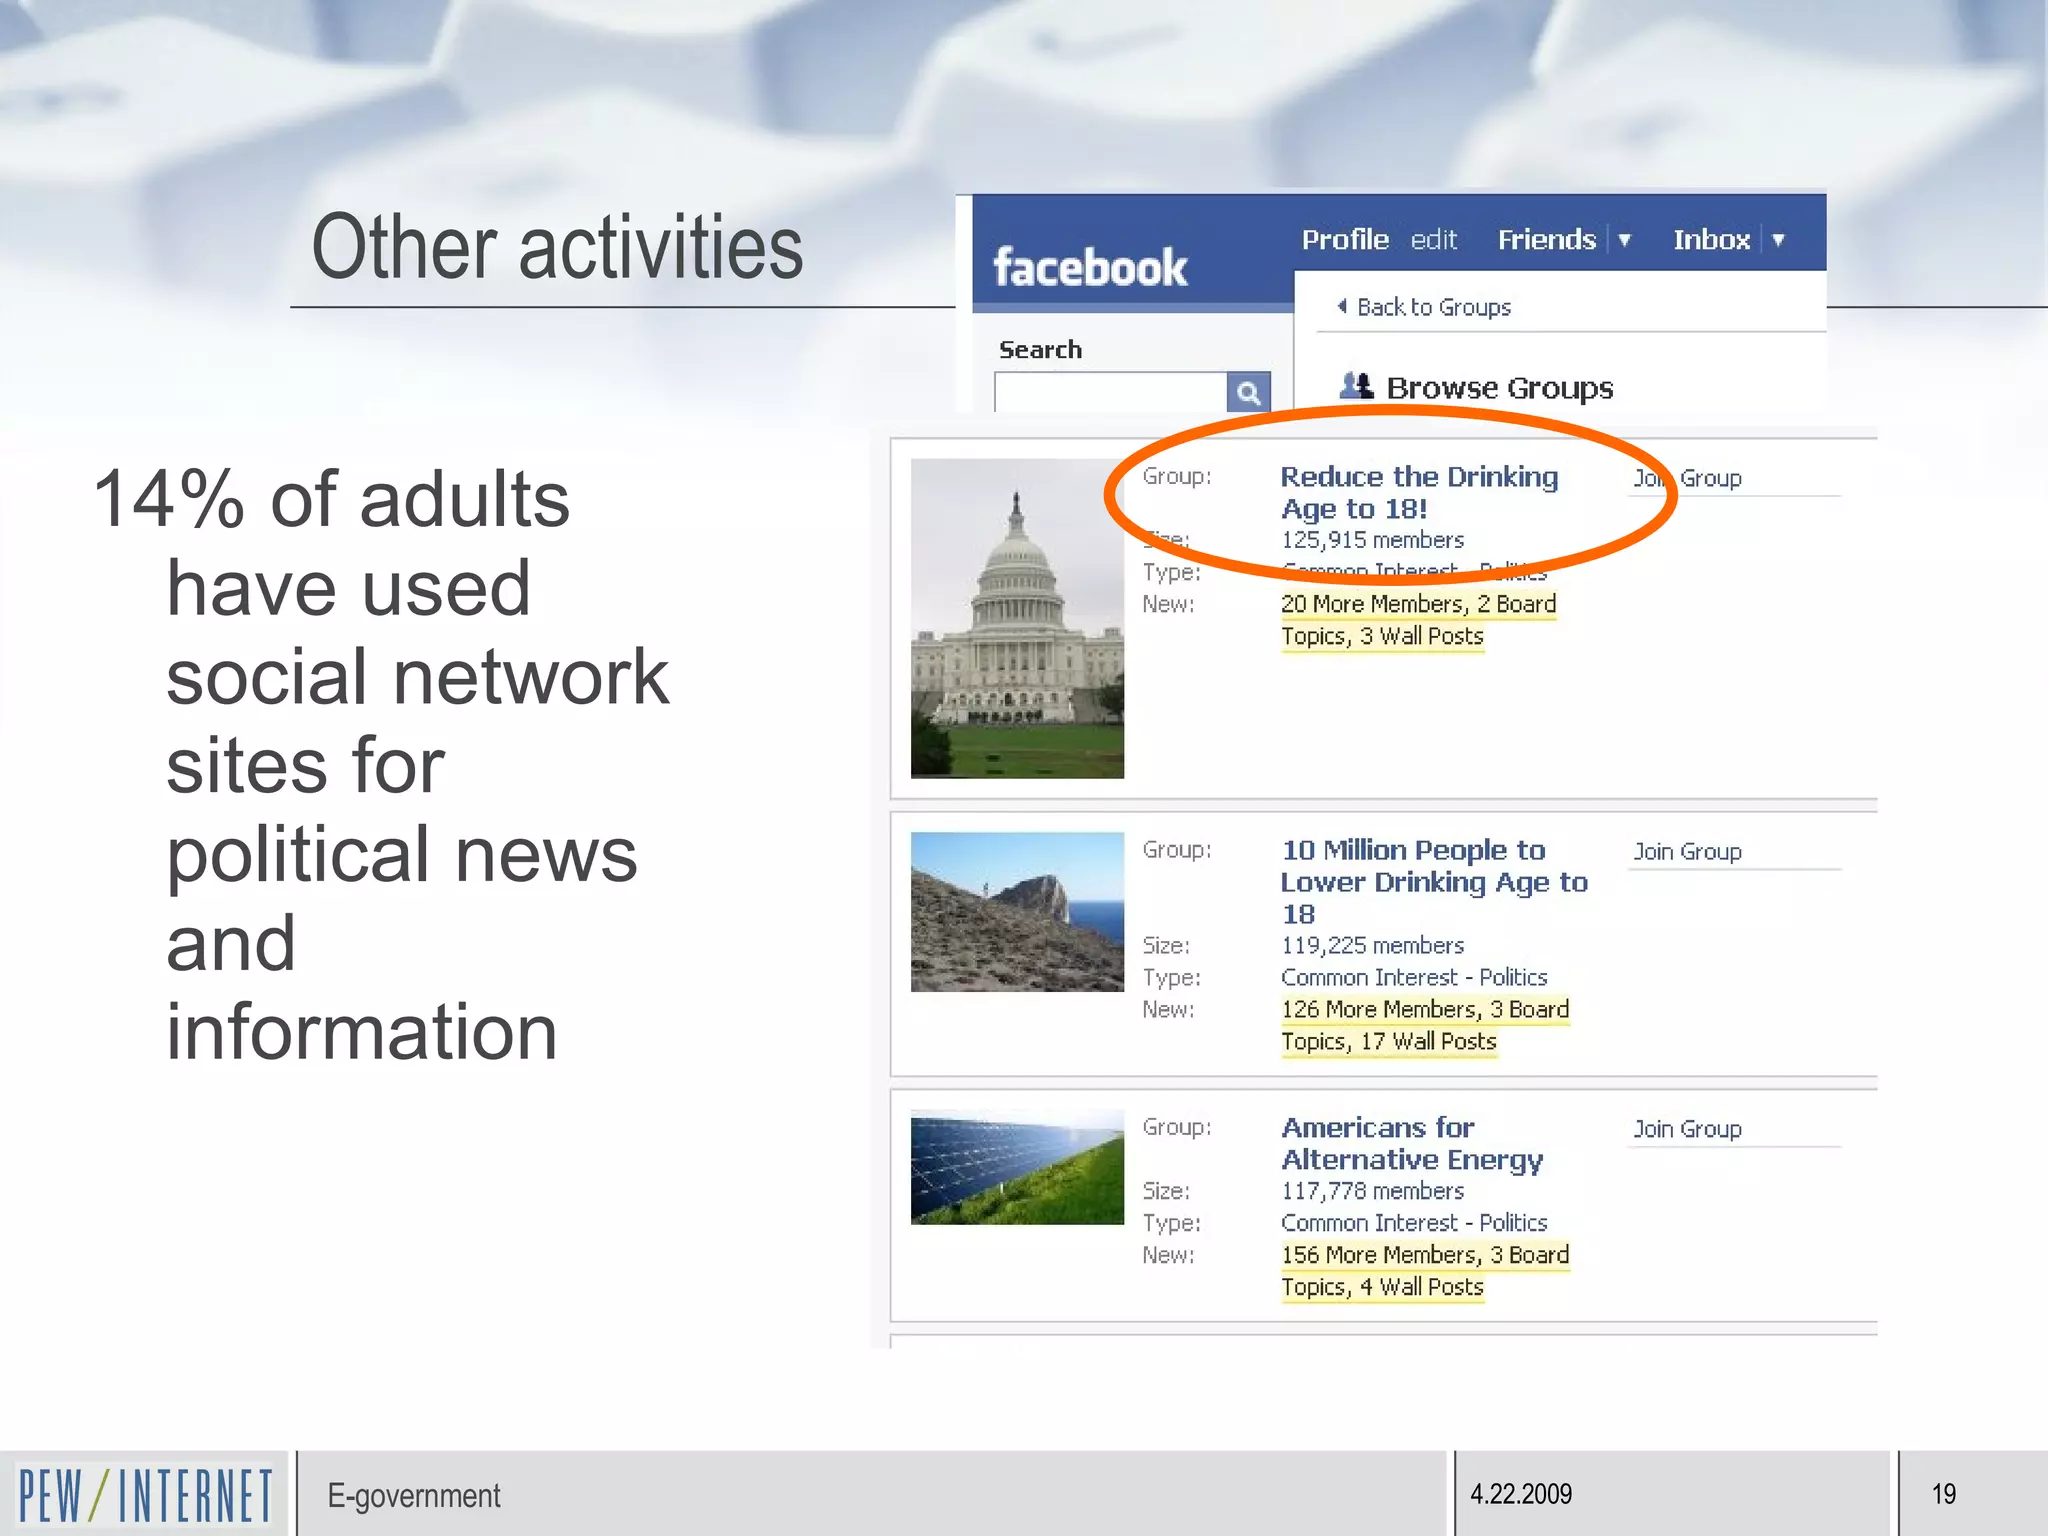Click the PEW/INTERNET logo
The image size is (2048, 1536).
(x=145, y=1496)
